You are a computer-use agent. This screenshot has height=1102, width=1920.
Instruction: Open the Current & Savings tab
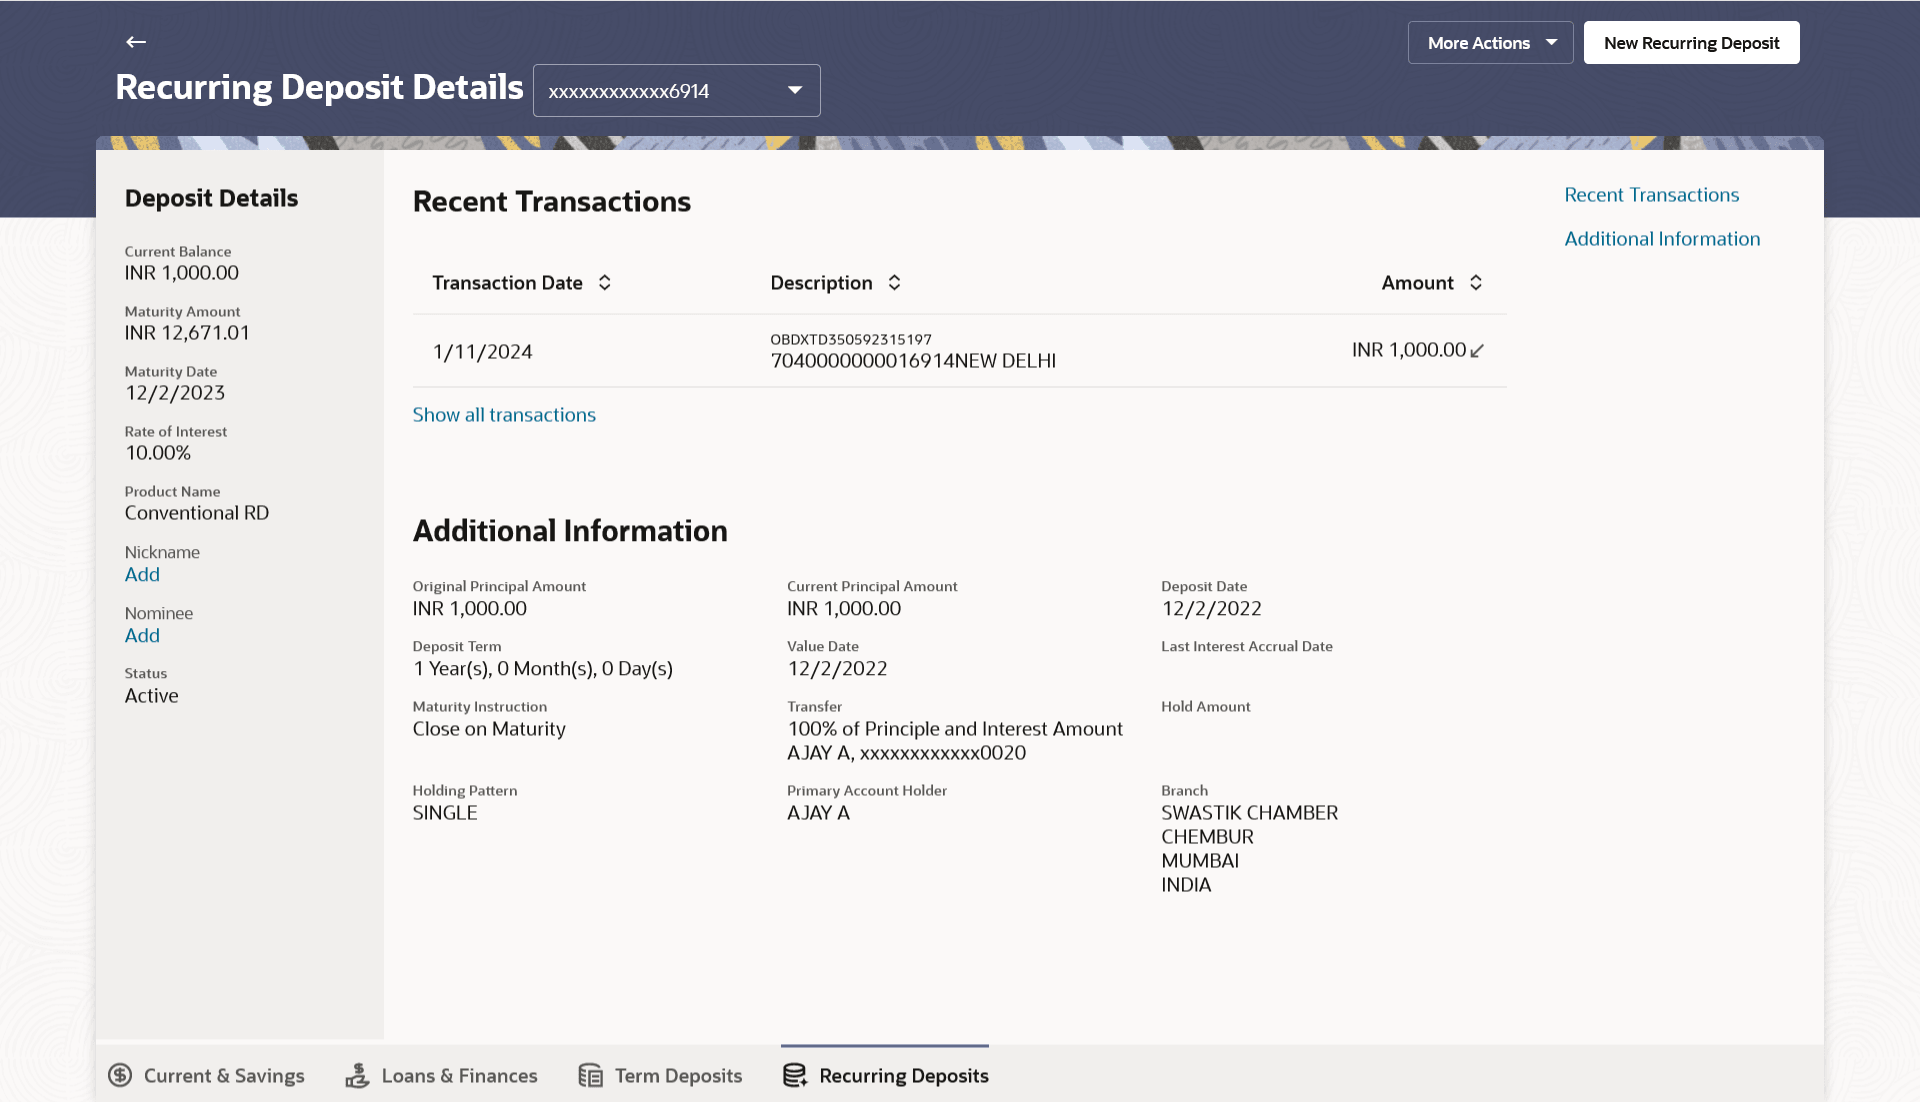(224, 1076)
